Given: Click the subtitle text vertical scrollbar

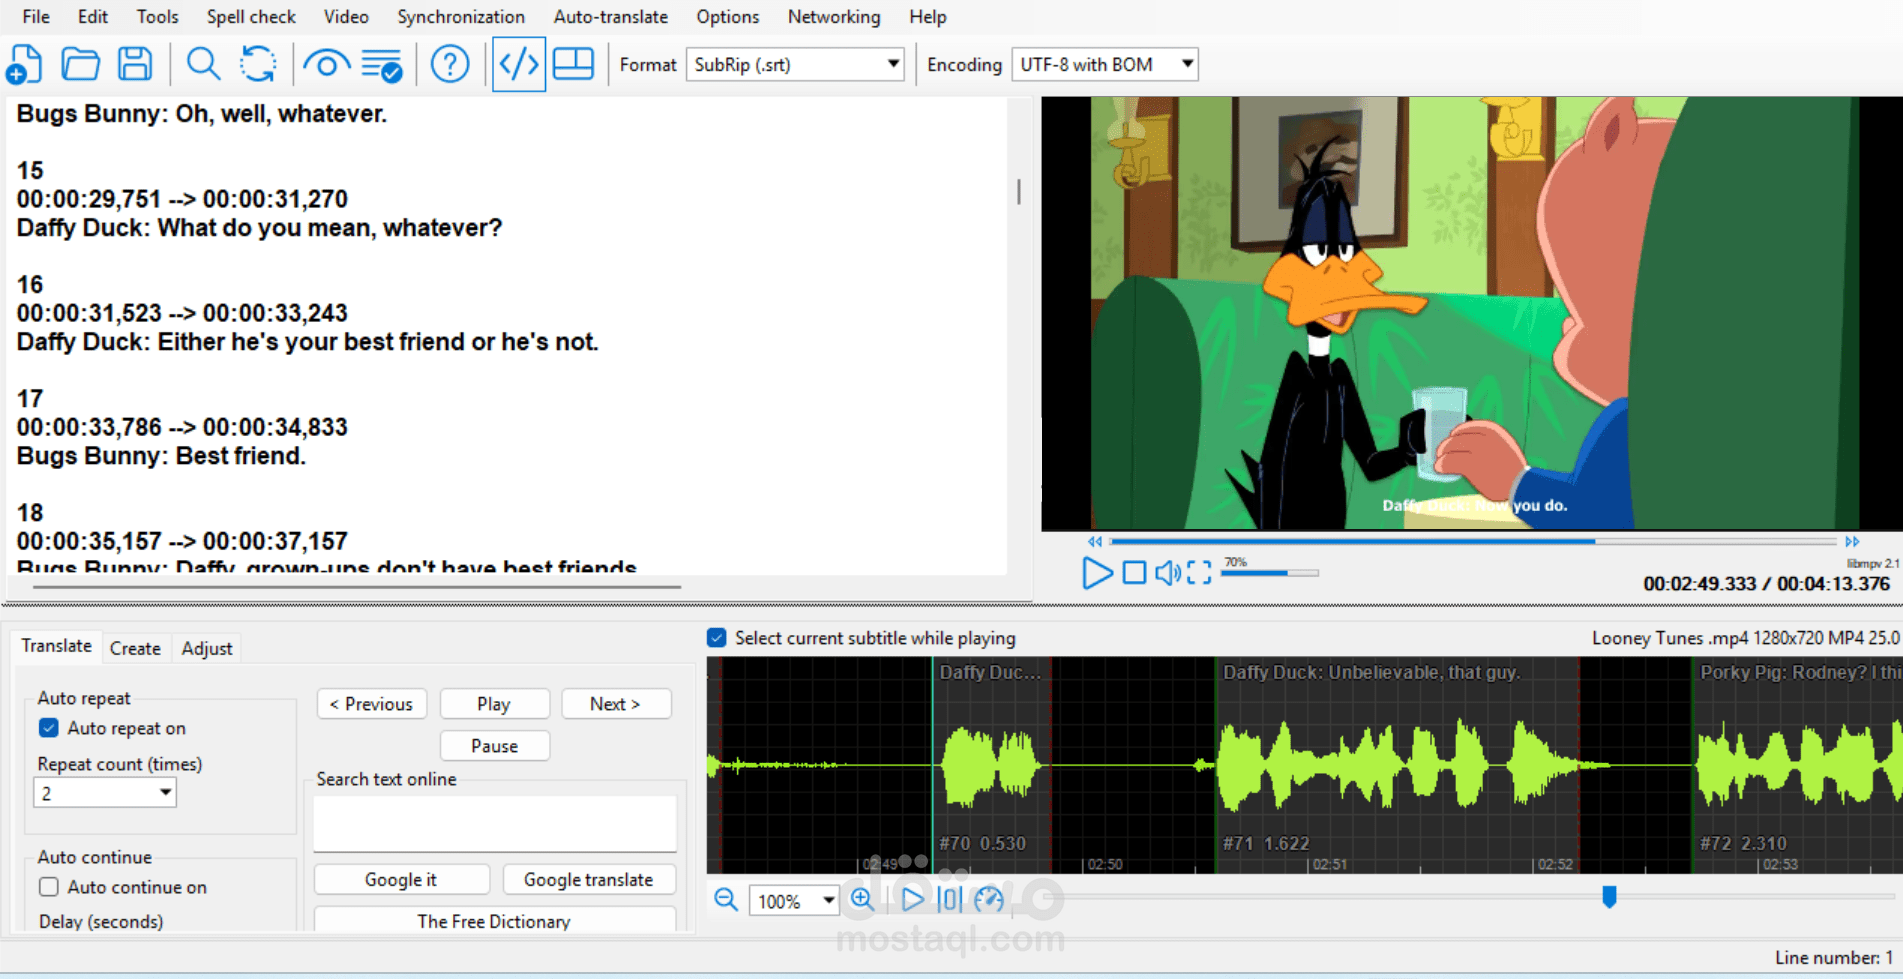Looking at the screenshot, I should coord(1019,191).
